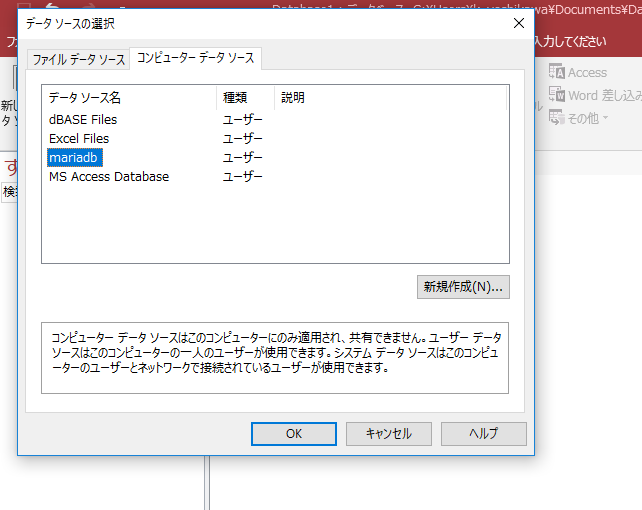Image resolution: width=642 pixels, height=510 pixels.
Task: Click the ユーザー type cell for mariadb
Action: pyautogui.click(x=242, y=158)
